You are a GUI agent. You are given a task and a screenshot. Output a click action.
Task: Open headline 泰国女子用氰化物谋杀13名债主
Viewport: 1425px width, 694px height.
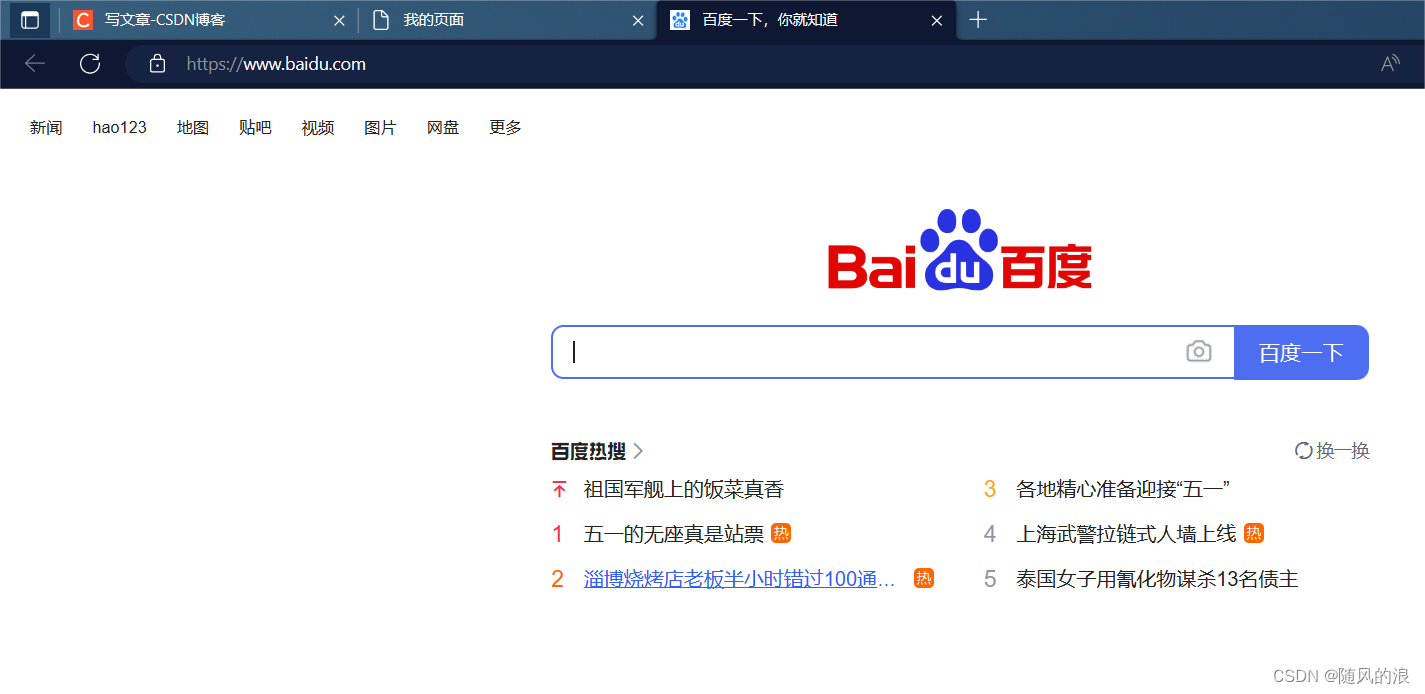(1157, 578)
